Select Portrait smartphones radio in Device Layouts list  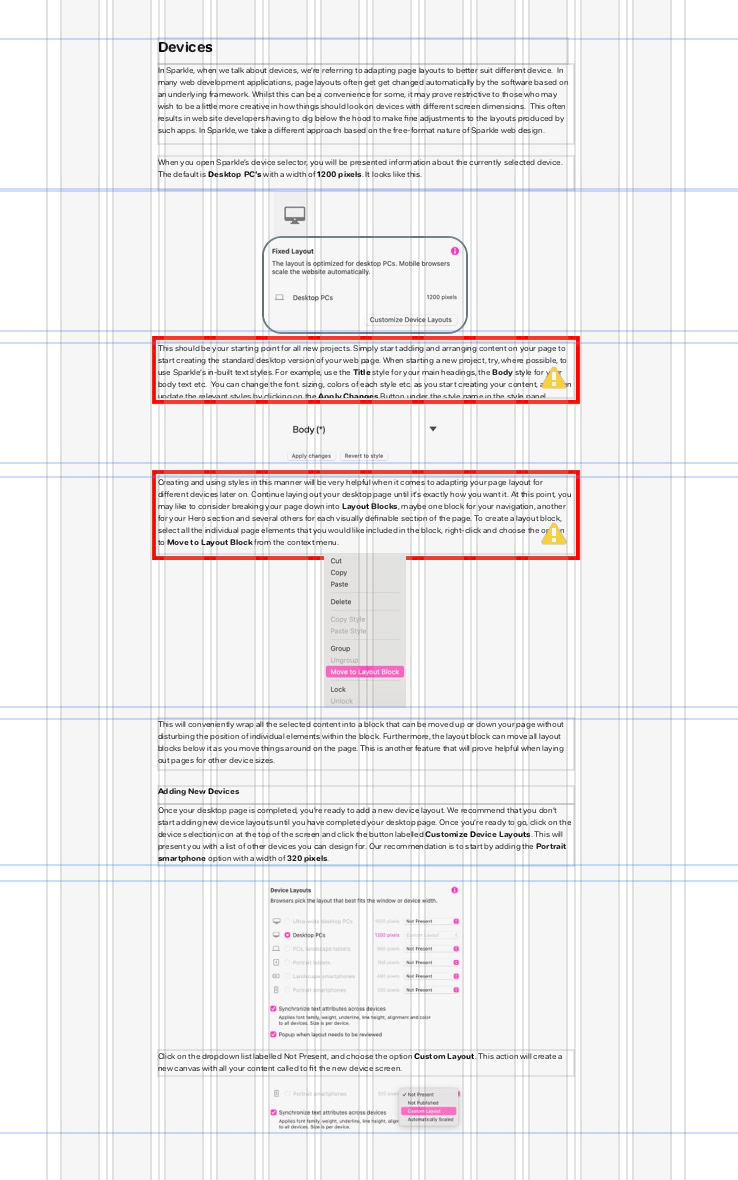(287, 990)
